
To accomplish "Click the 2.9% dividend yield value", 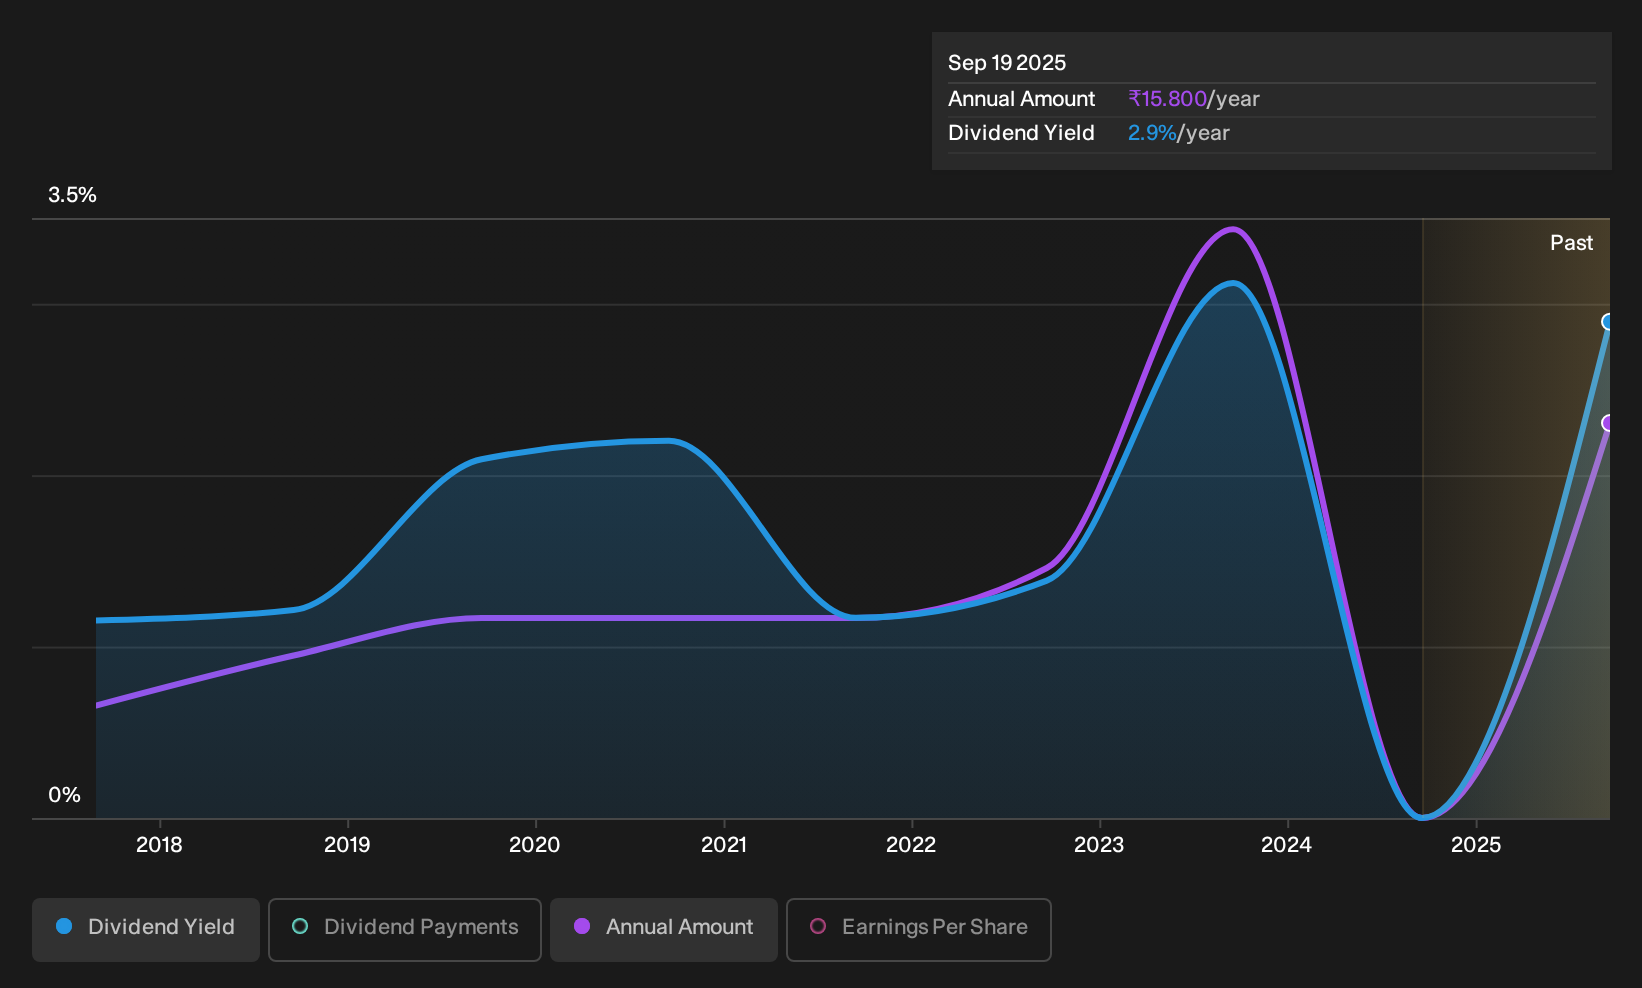I will tap(1152, 133).
